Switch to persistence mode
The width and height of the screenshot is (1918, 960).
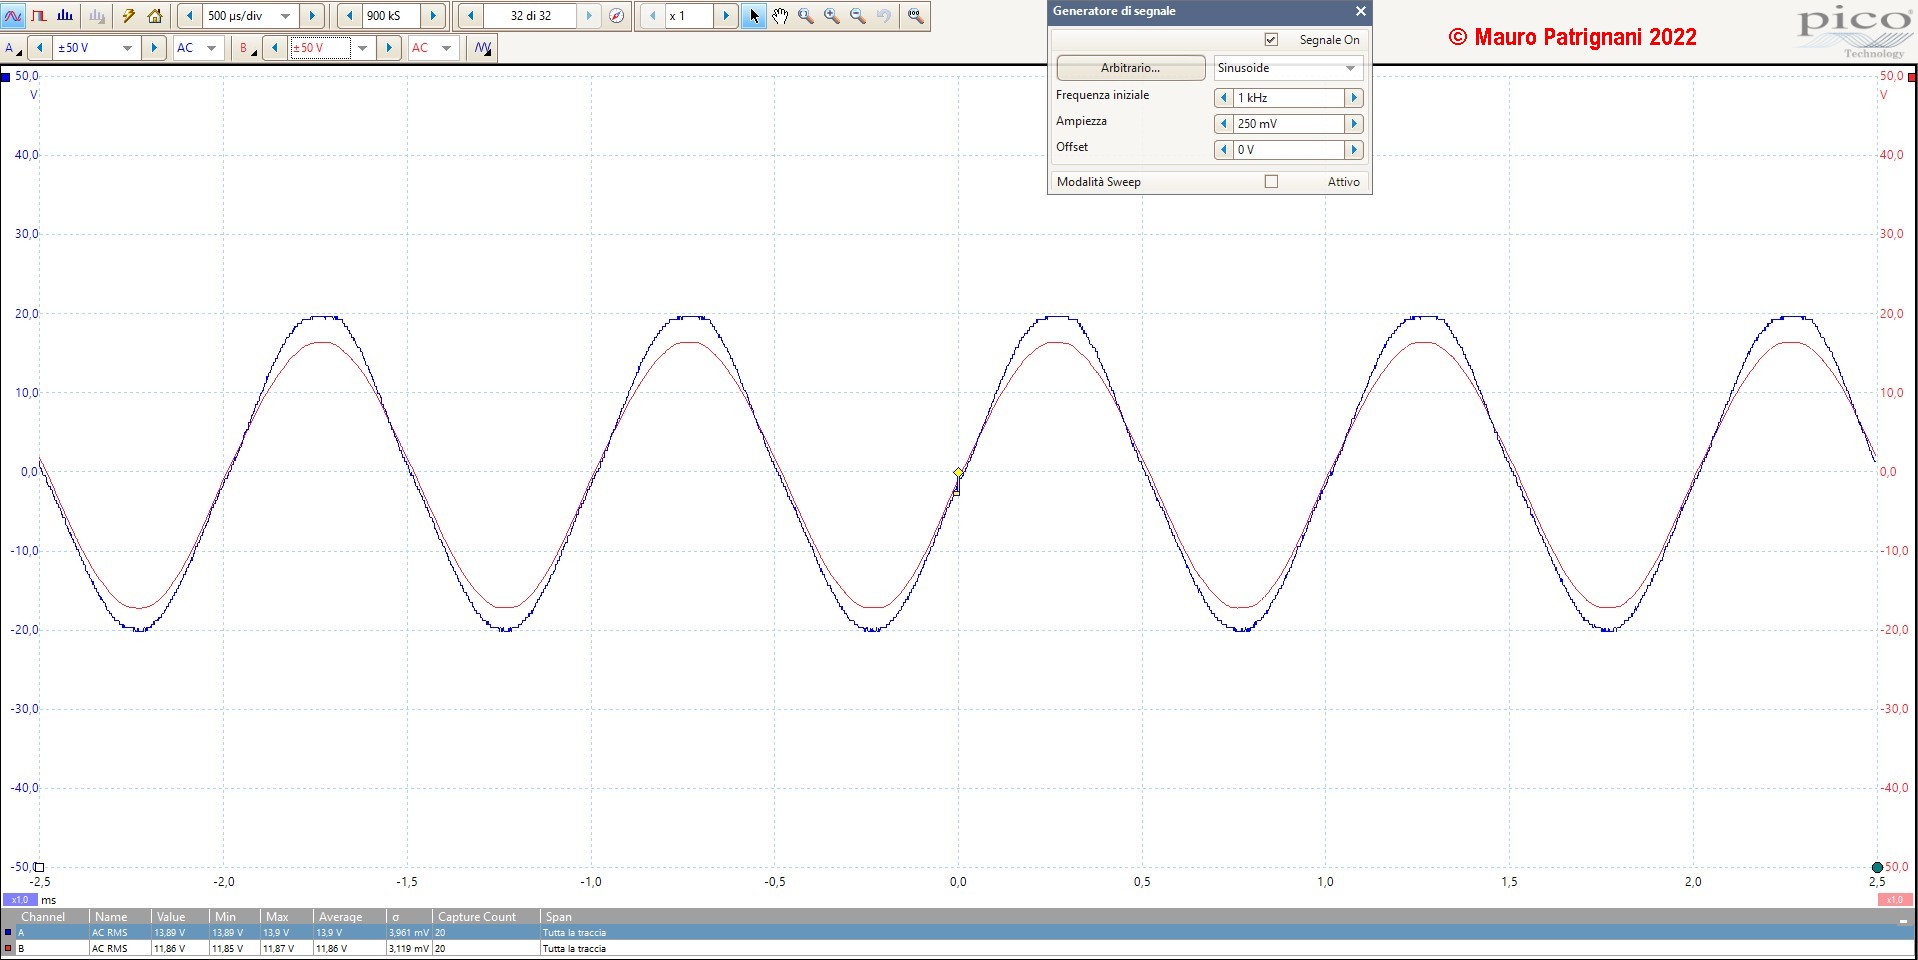[x=39, y=16]
